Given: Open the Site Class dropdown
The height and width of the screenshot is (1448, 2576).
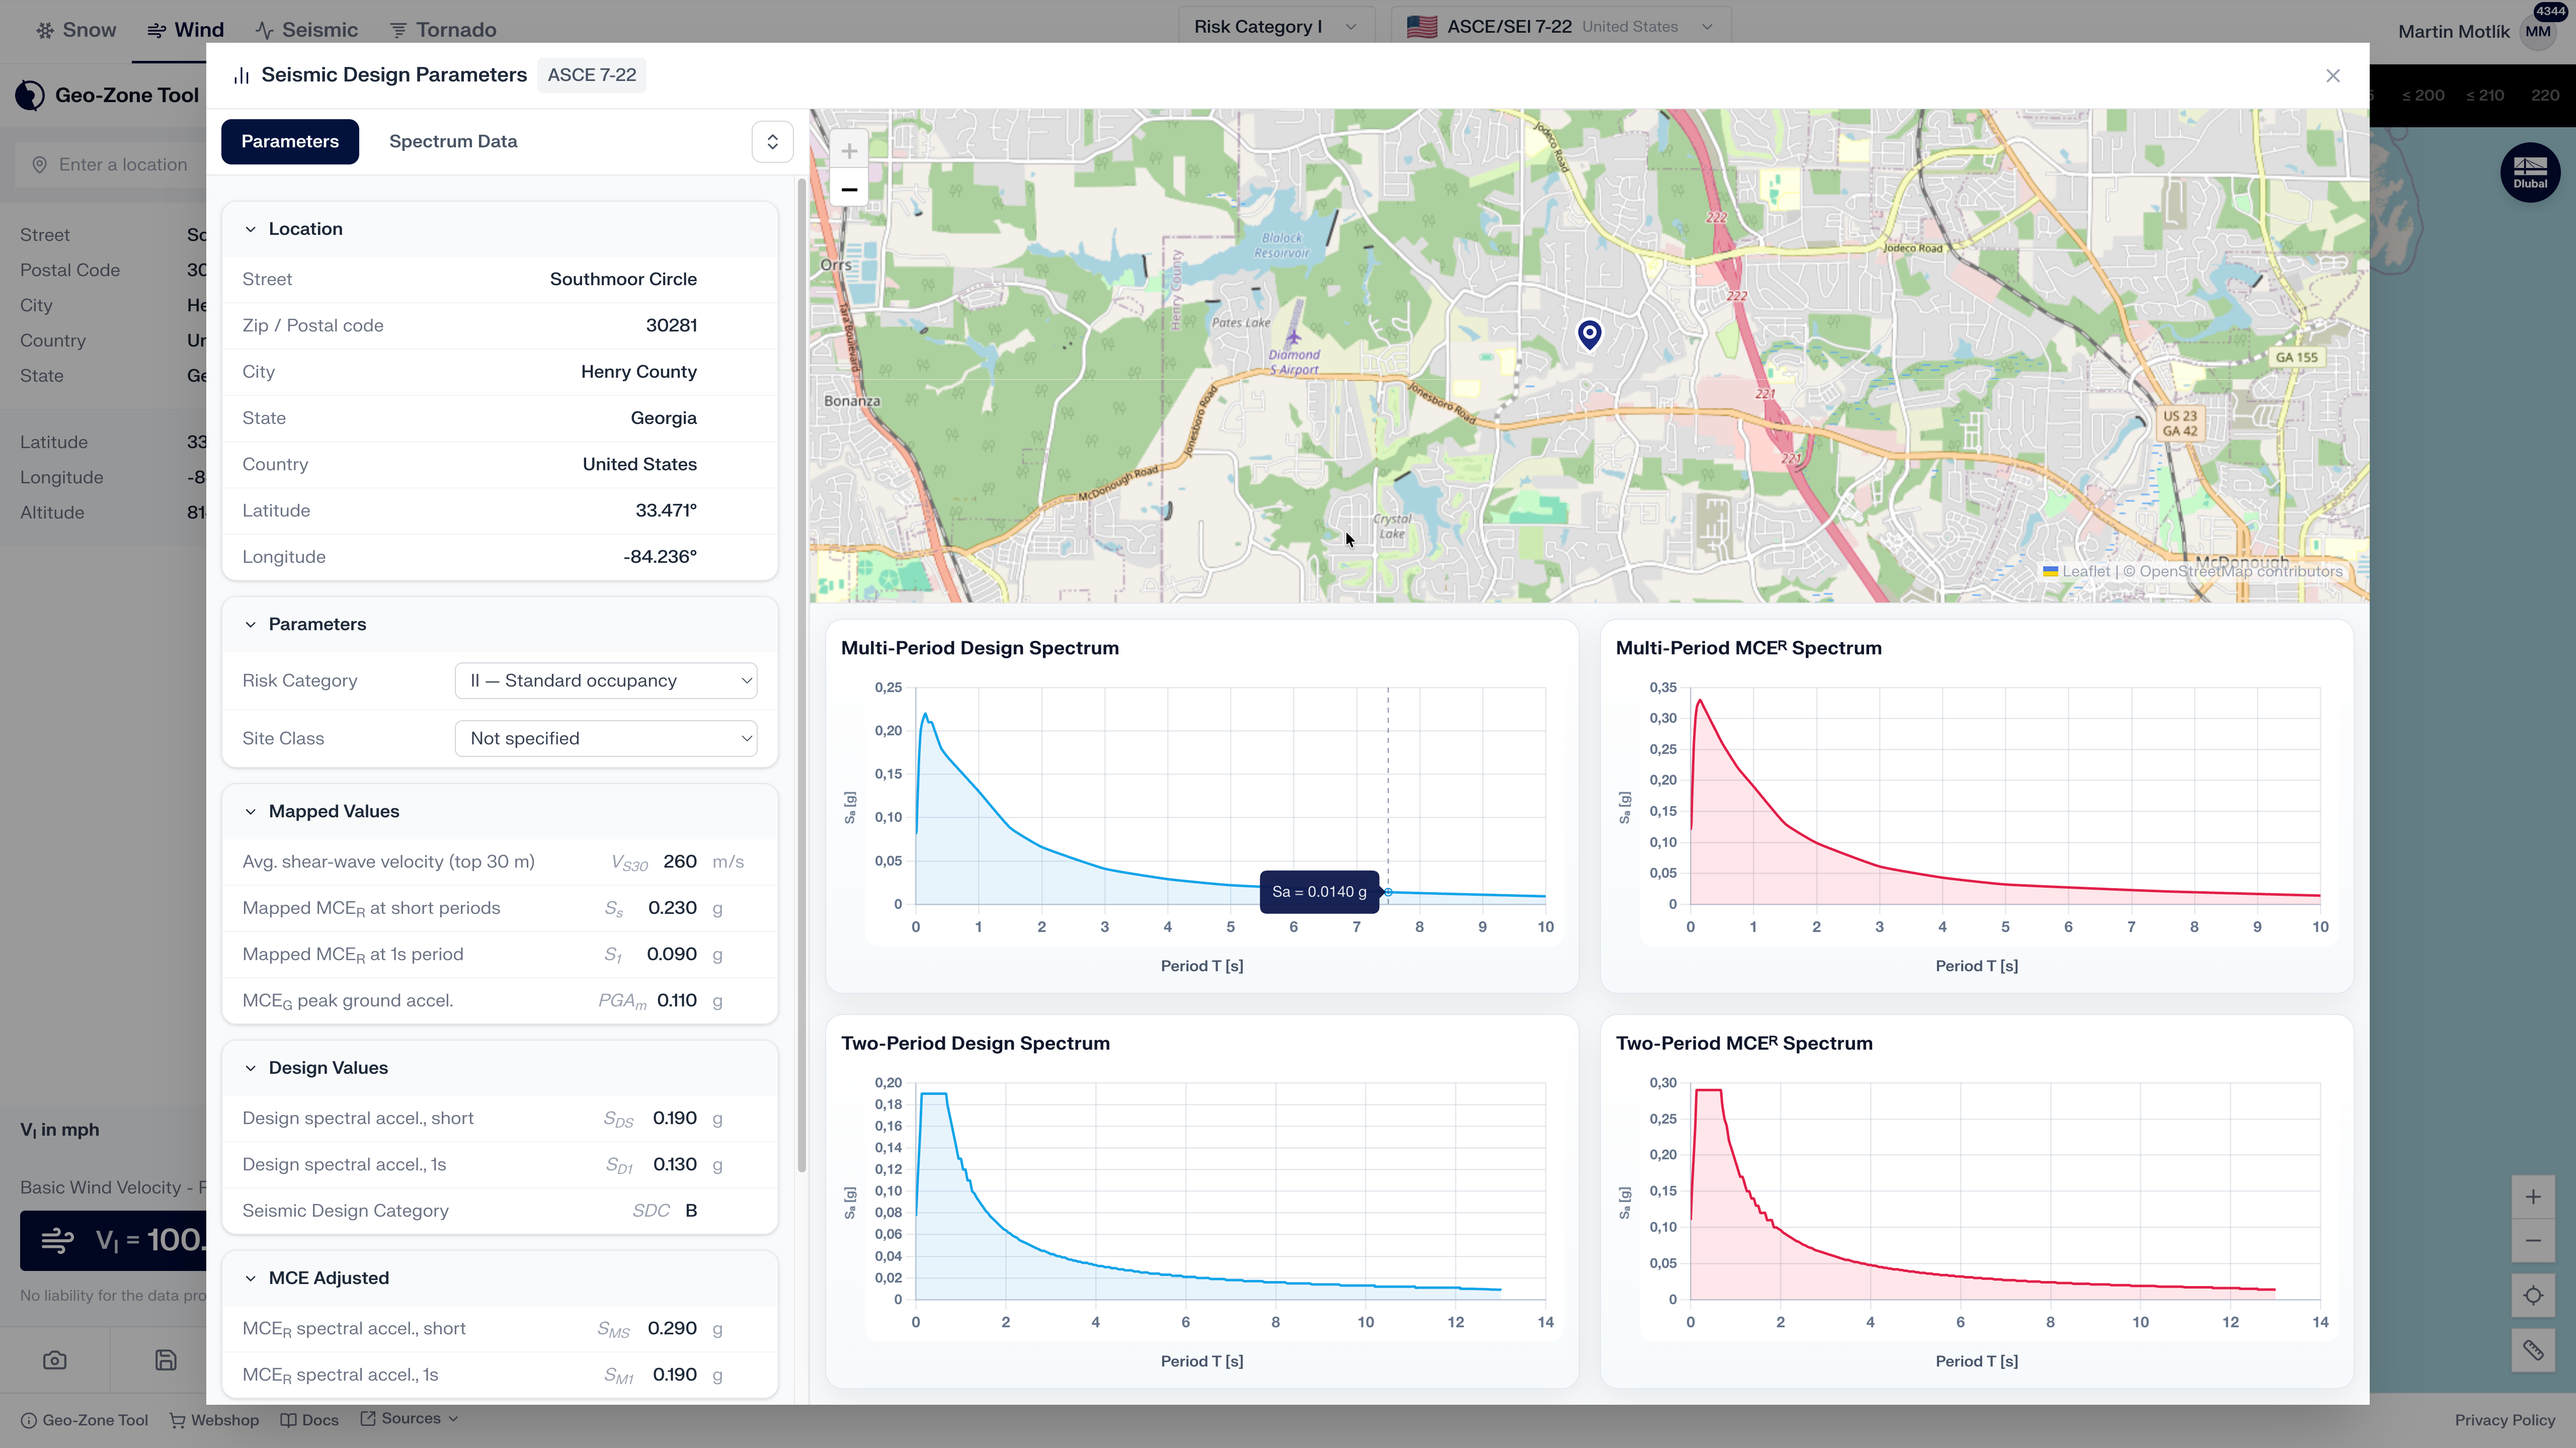Looking at the screenshot, I should (606, 739).
